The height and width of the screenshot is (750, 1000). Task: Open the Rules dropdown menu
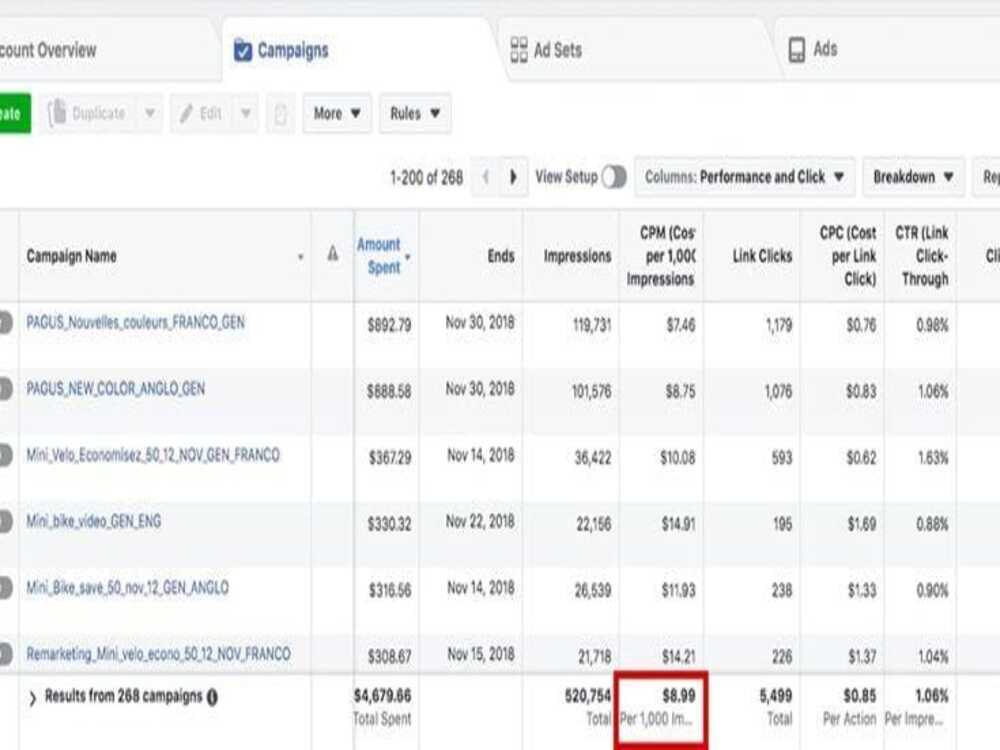click(415, 114)
